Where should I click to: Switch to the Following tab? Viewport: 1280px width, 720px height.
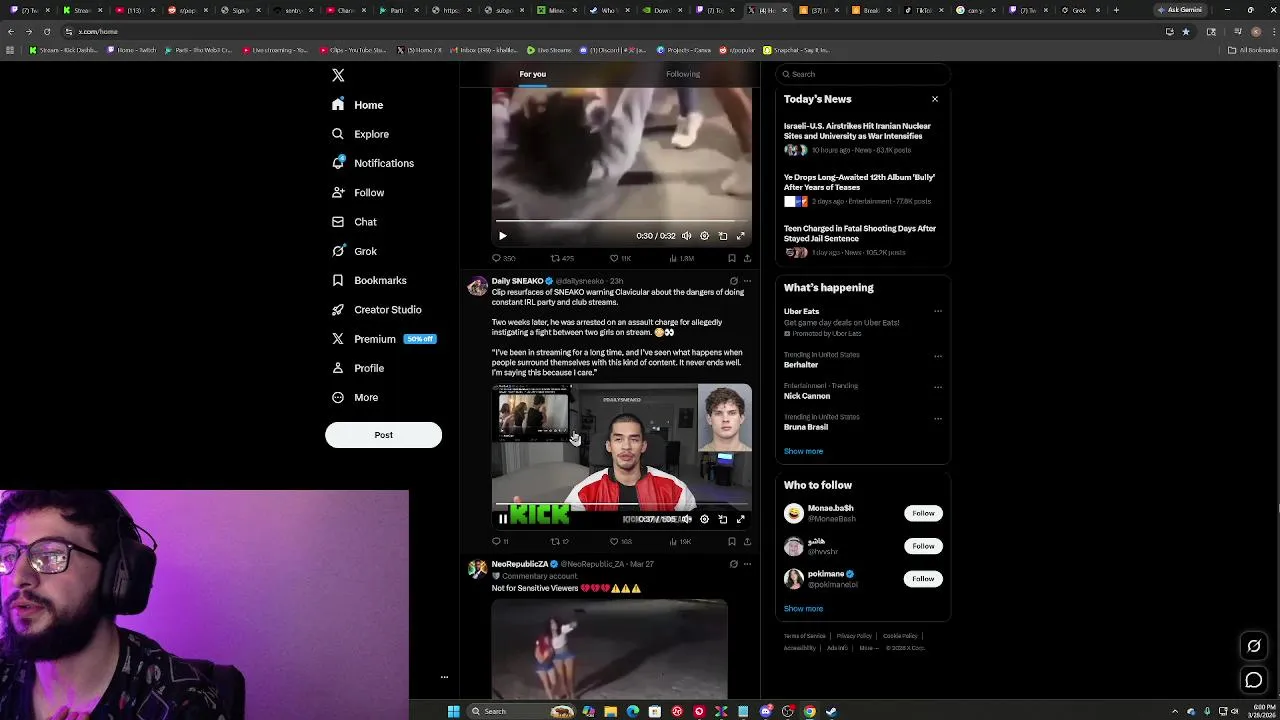pos(683,74)
